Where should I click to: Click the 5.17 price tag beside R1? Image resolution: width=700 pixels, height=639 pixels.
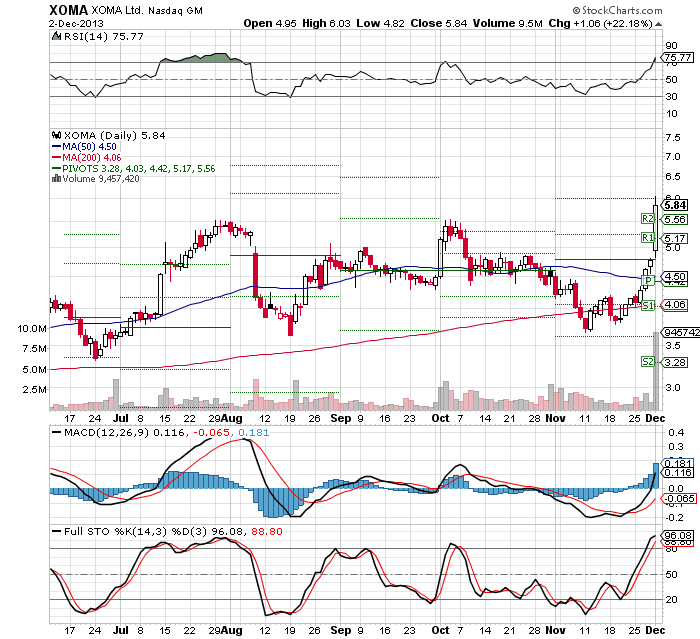[x=675, y=238]
